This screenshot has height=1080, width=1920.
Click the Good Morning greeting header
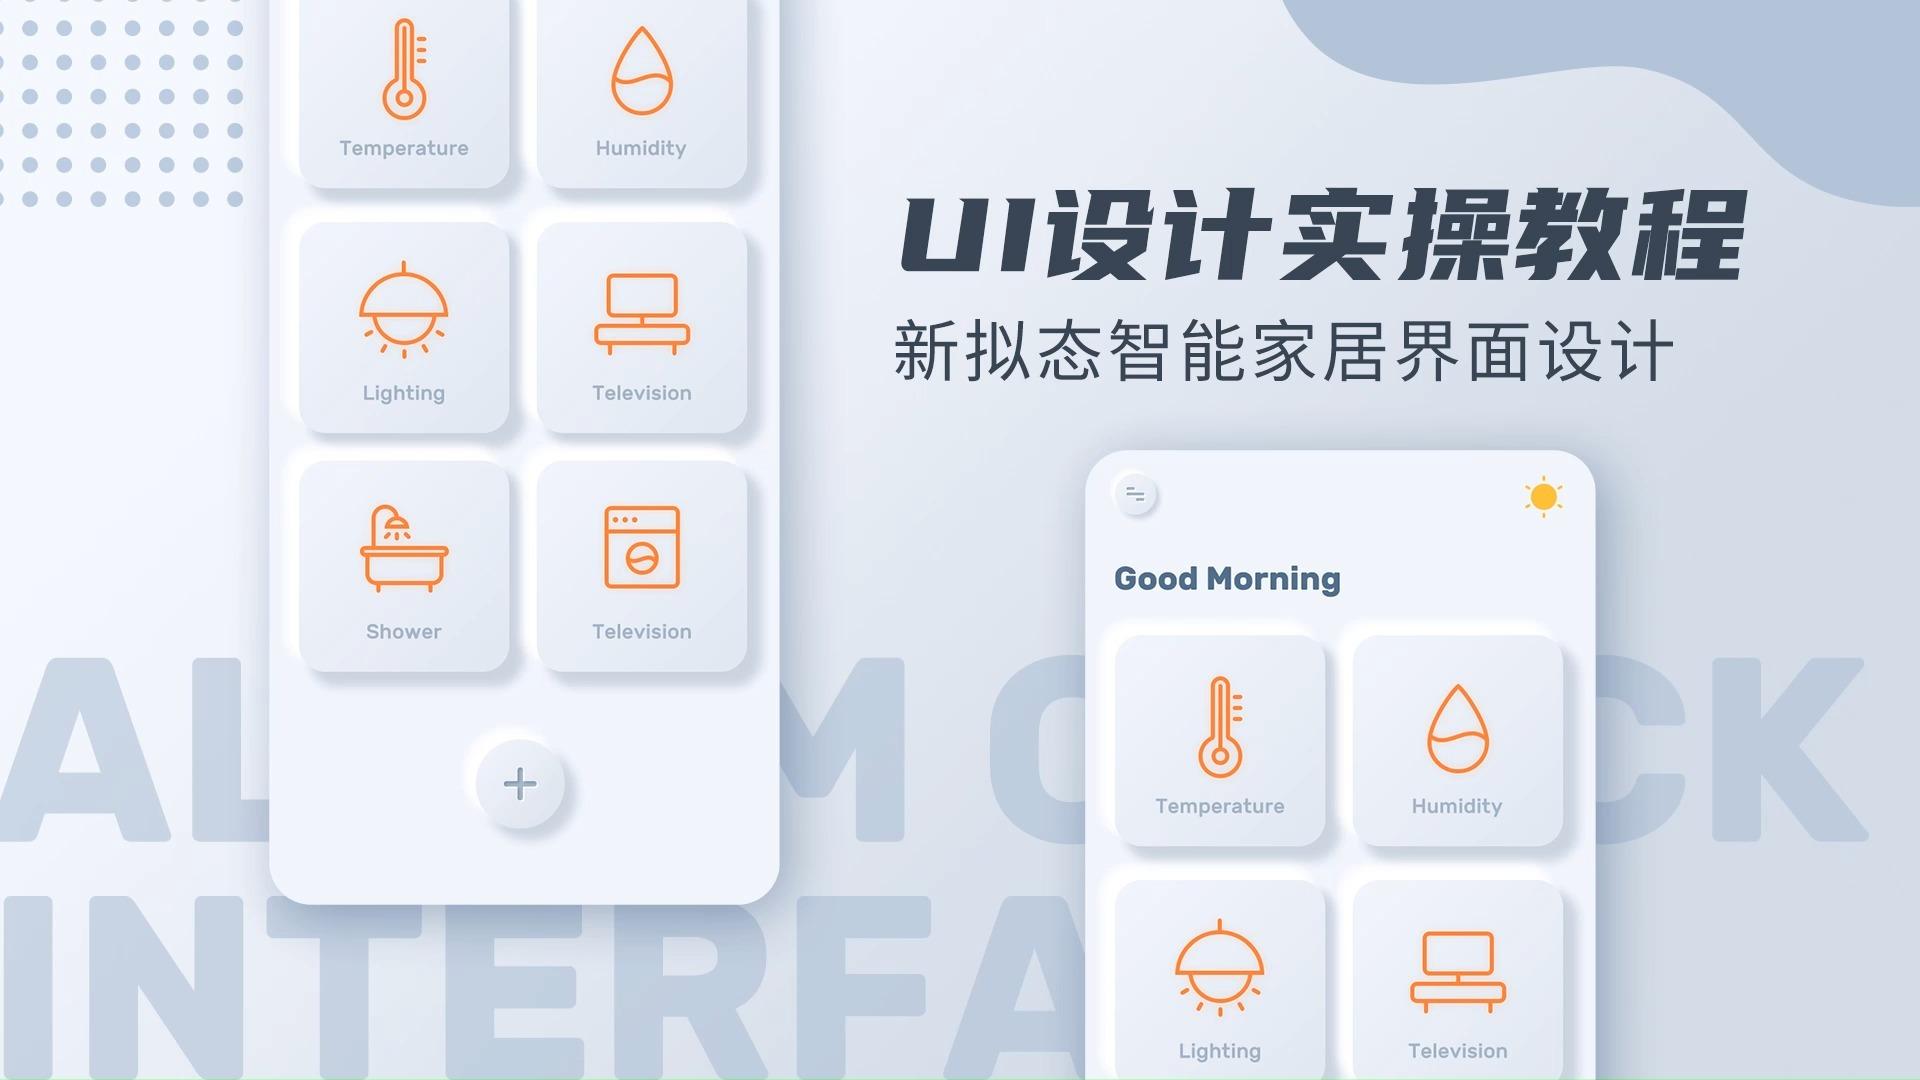[x=1225, y=578]
